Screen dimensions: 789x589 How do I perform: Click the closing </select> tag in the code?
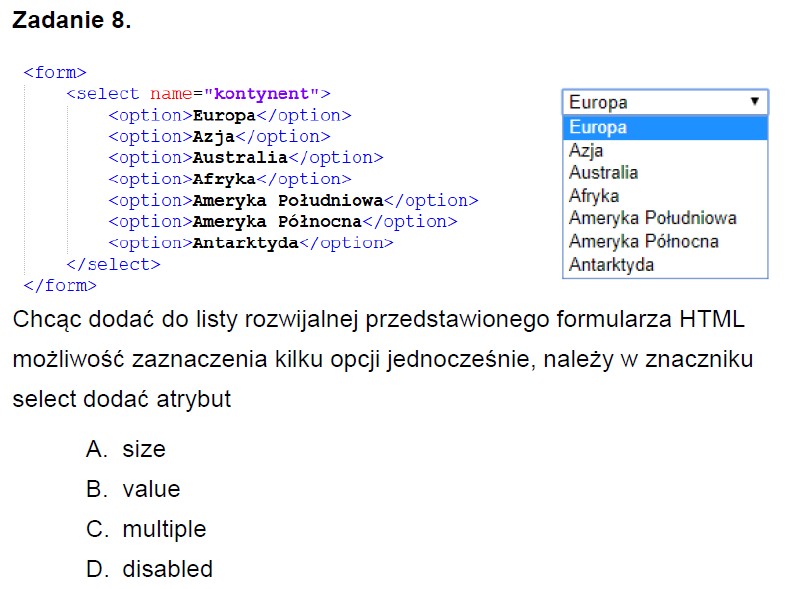(x=113, y=264)
